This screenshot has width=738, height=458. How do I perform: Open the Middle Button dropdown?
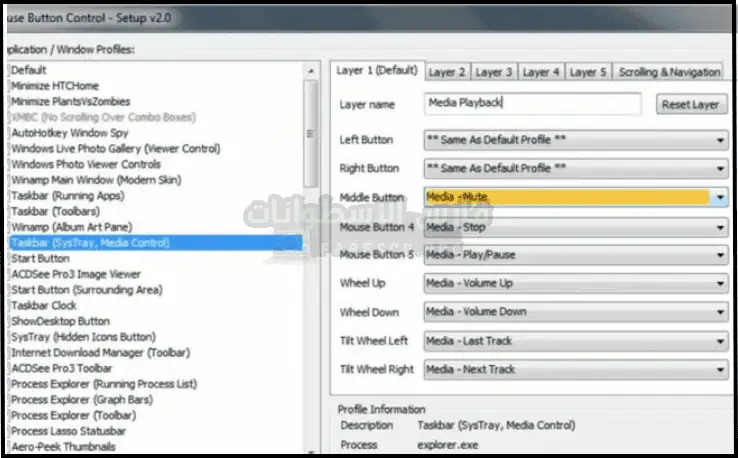(720, 198)
